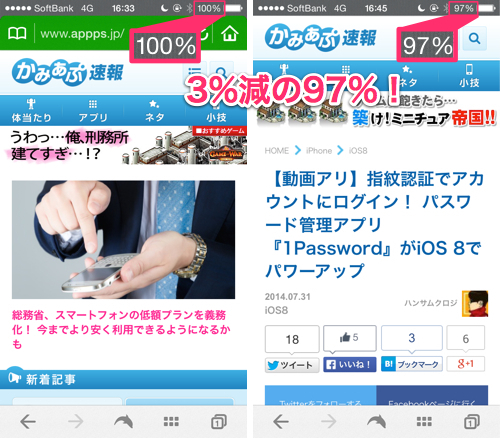Go back using left screen's back arrow
Image resolution: width=500 pixels, height=438 pixels.
click(28, 422)
